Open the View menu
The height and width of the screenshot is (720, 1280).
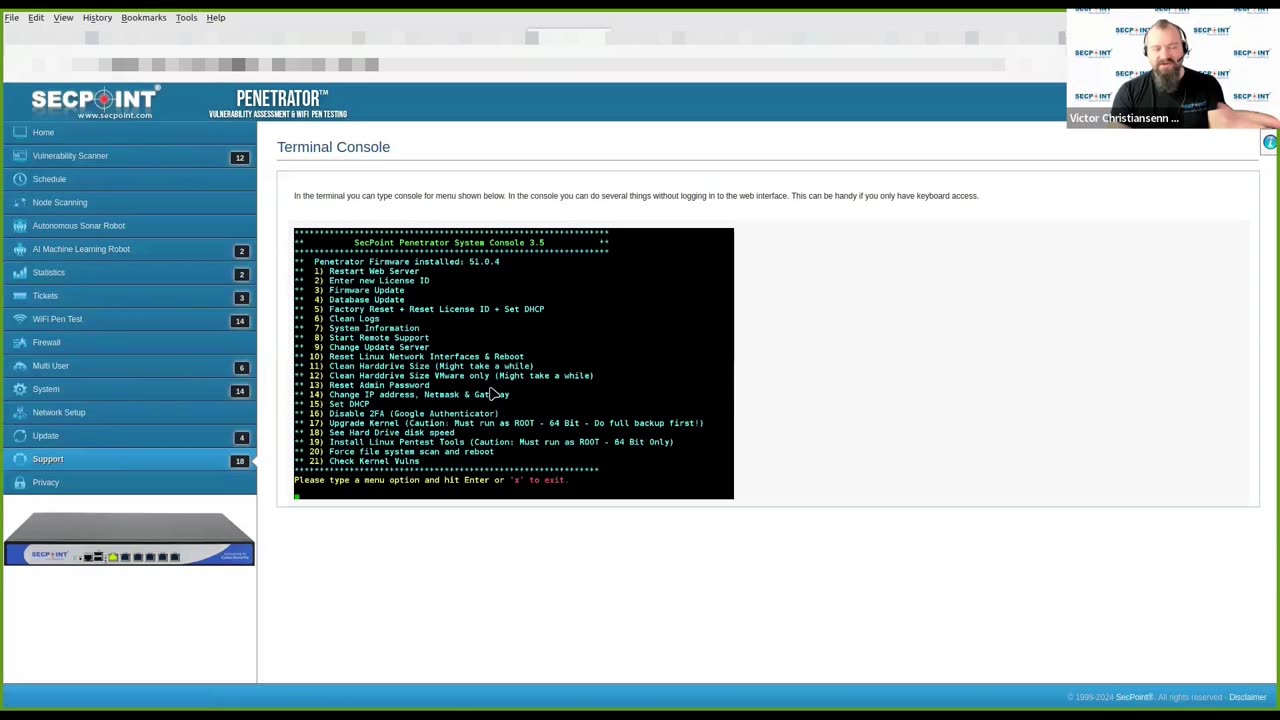pyautogui.click(x=63, y=17)
